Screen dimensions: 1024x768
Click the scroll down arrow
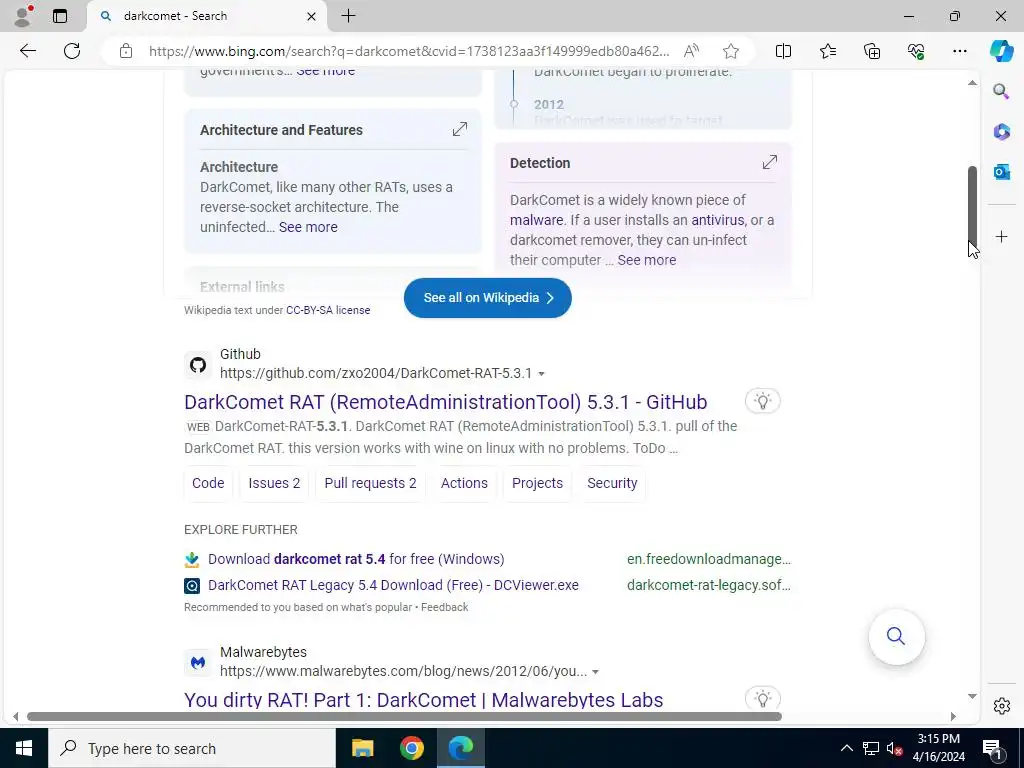point(972,696)
